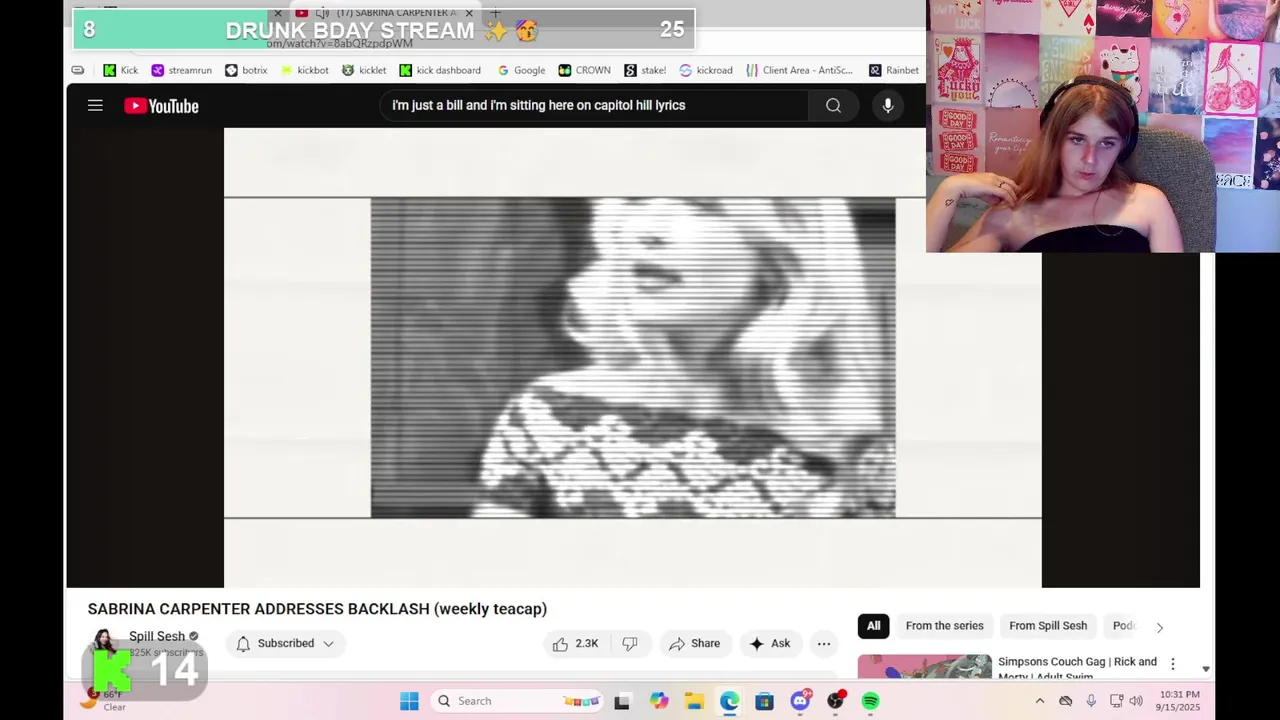The height and width of the screenshot is (720, 1280).
Task: Click the video player to pause playback
Action: [633, 358]
